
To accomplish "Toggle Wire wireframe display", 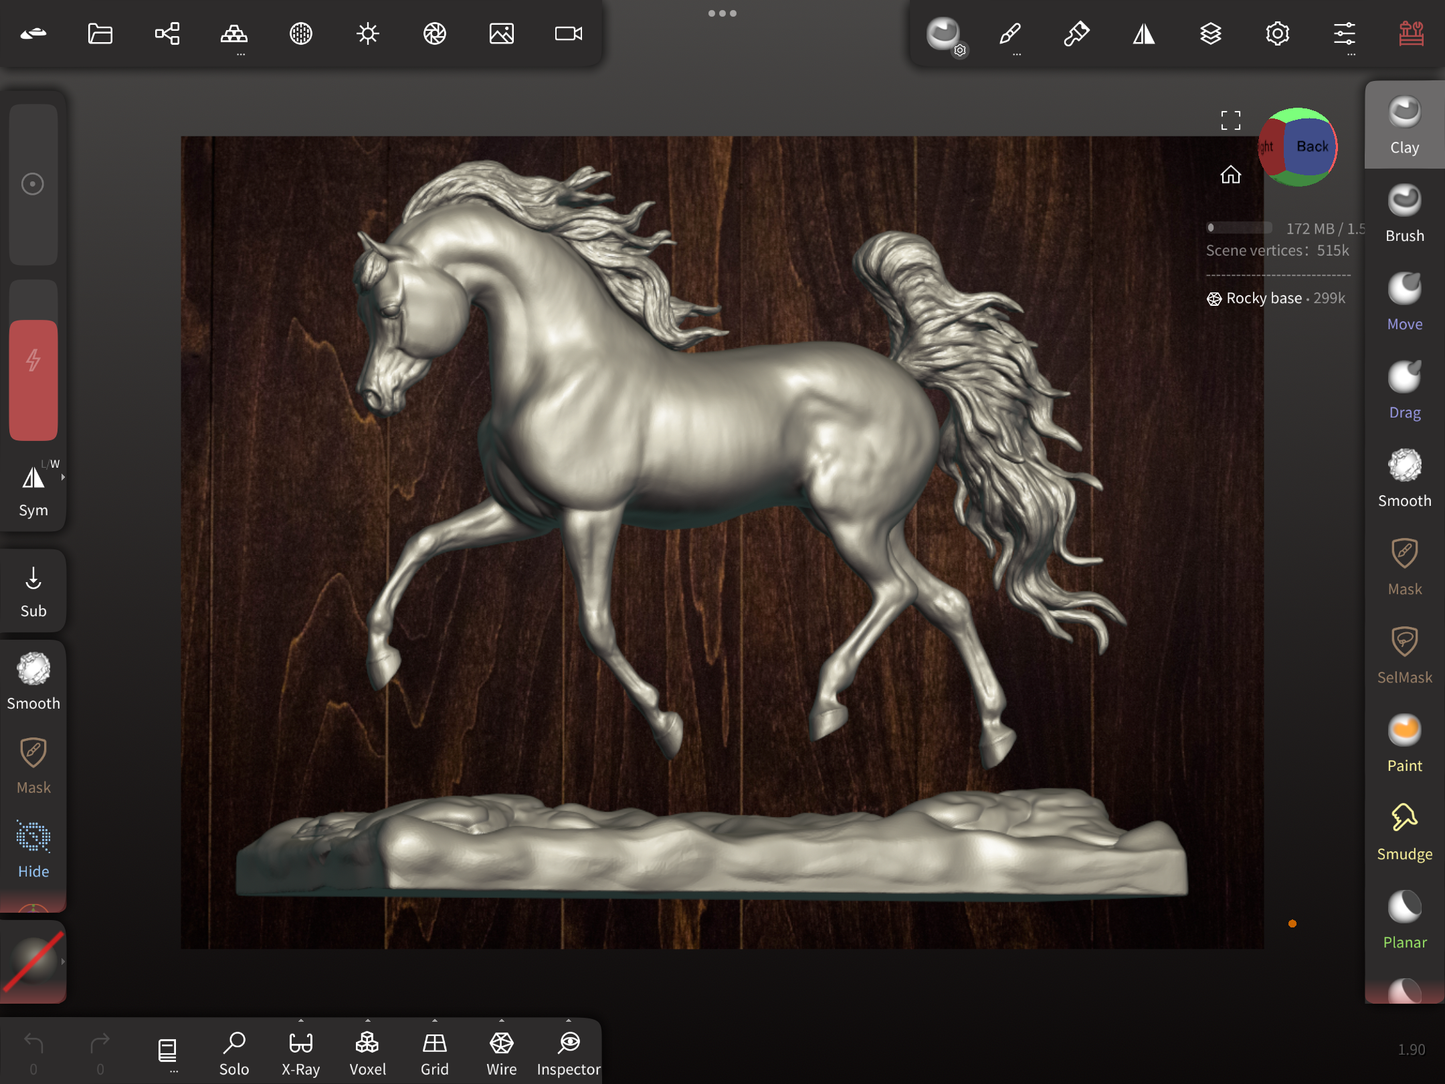I will pyautogui.click(x=501, y=1053).
